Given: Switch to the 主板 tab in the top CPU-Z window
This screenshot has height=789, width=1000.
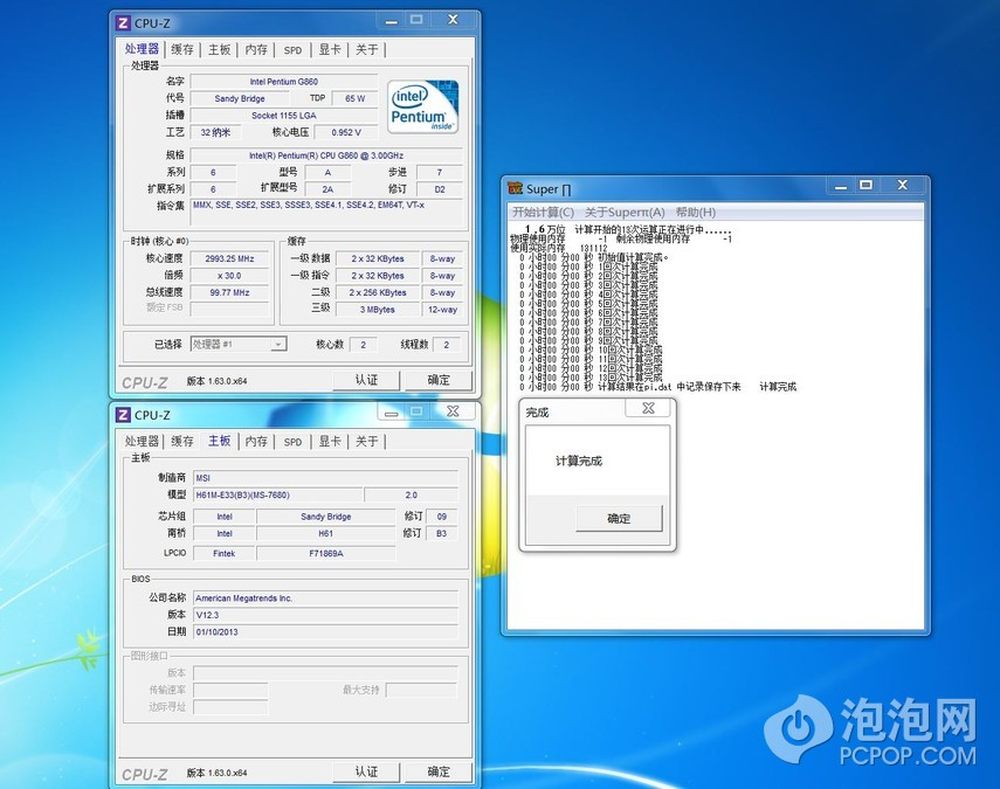Looking at the screenshot, I should point(219,50).
